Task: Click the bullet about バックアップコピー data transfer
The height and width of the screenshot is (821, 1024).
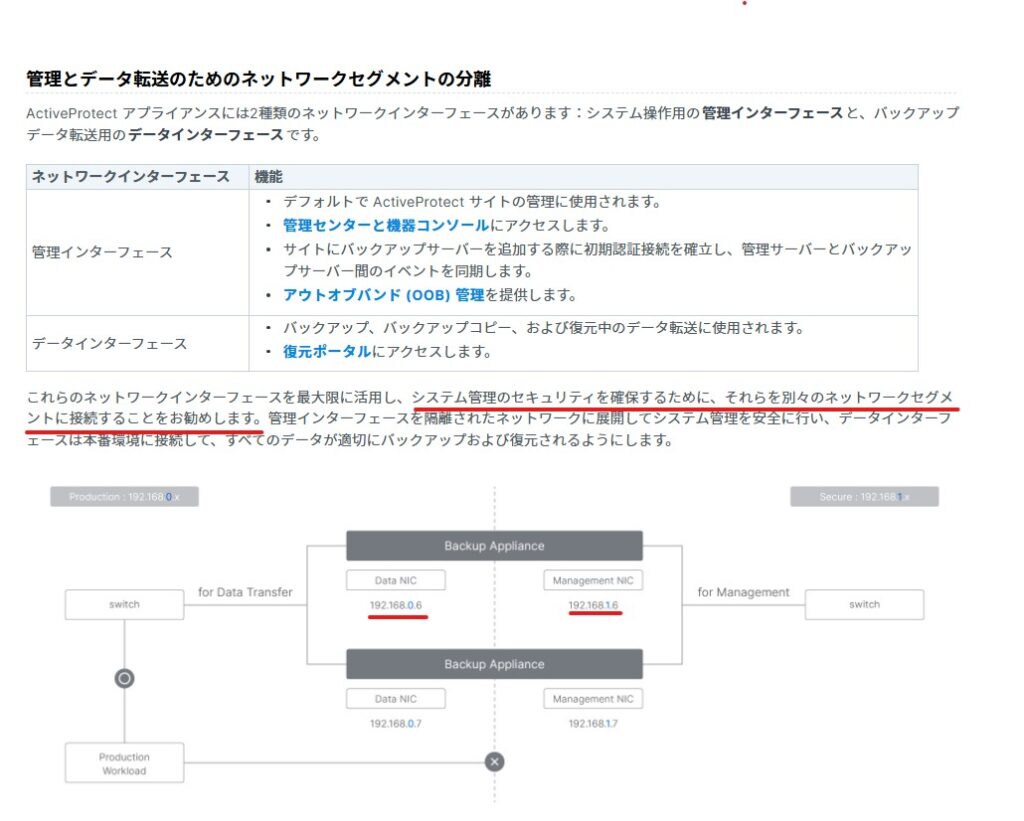Action: pos(543,327)
